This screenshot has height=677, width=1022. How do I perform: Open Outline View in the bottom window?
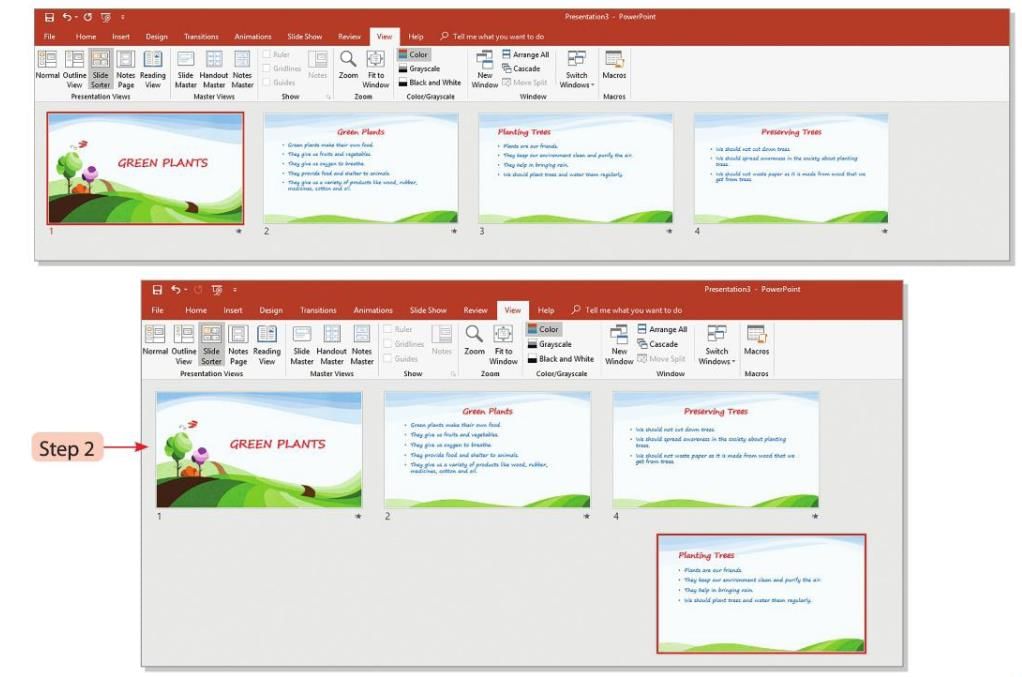point(184,344)
